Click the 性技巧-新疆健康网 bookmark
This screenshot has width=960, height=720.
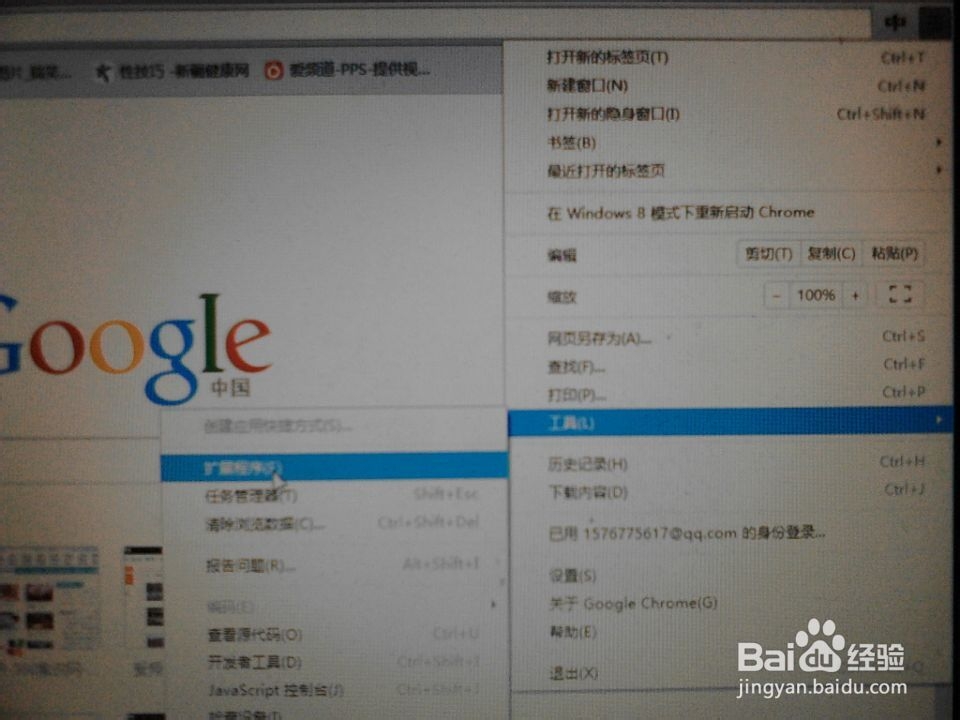click(173, 72)
